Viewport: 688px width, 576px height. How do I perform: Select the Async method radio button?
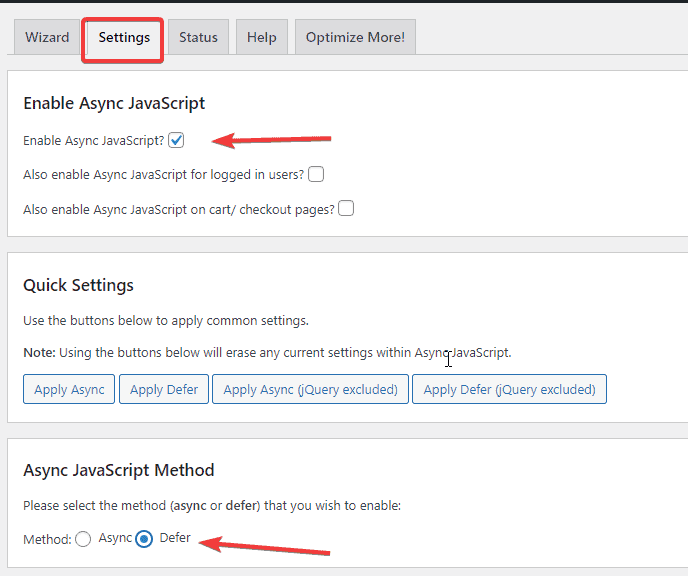(x=83, y=539)
